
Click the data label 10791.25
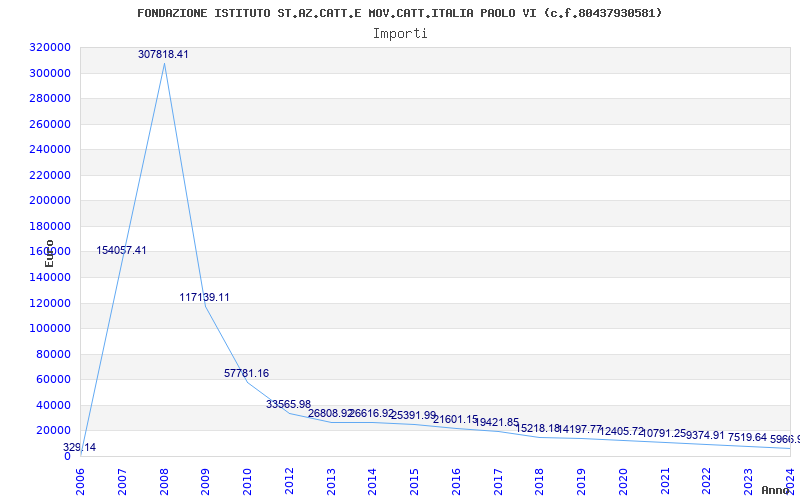tap(664, 433)
